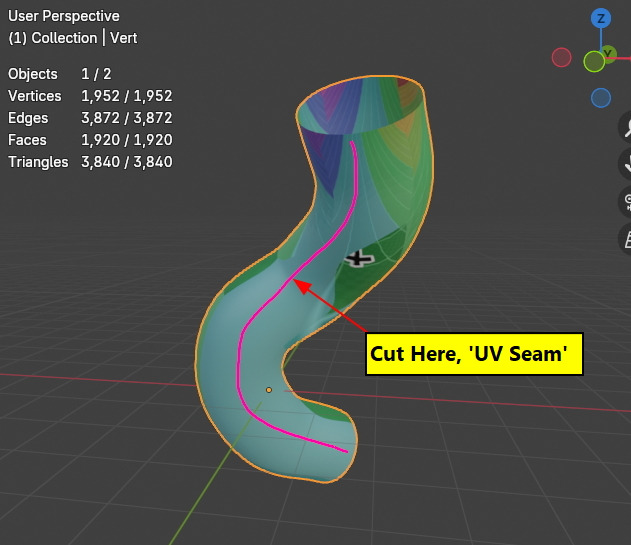Screen dimensions: 631x545
Task: Click the triangles count '3,840 / 3,840'
Action: [x=127, y=162]
